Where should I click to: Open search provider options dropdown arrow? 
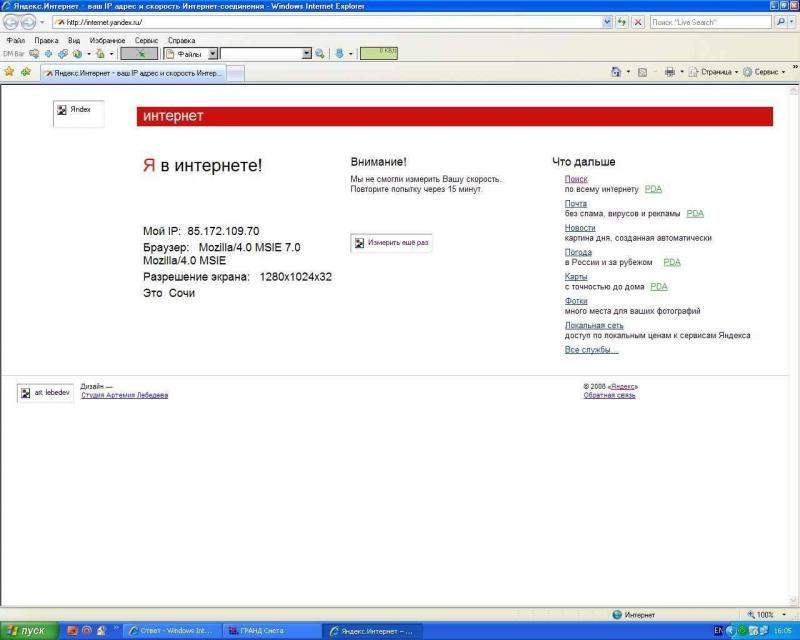coord(792,22)
